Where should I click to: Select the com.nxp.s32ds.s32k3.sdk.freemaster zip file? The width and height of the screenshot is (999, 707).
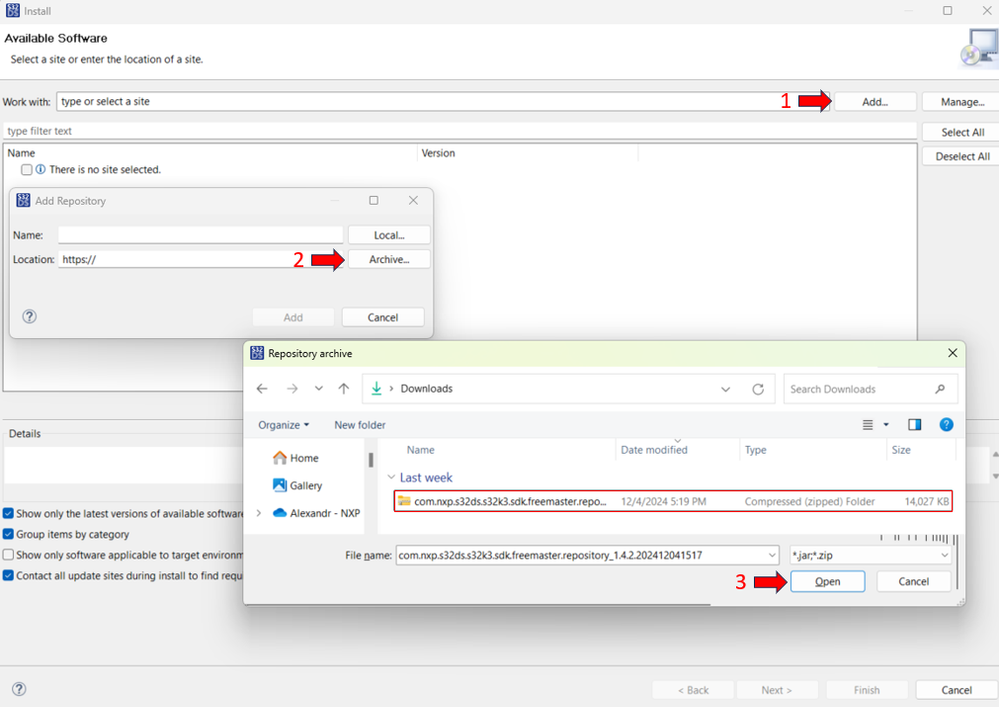[x=673, y=501]
